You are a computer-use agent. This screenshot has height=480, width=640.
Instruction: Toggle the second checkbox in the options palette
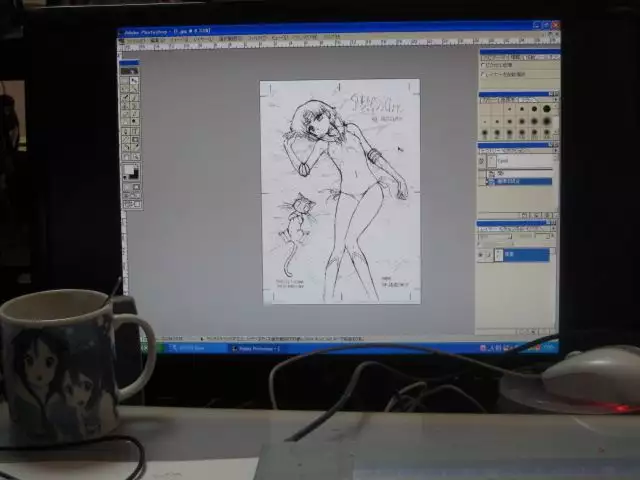484,74
